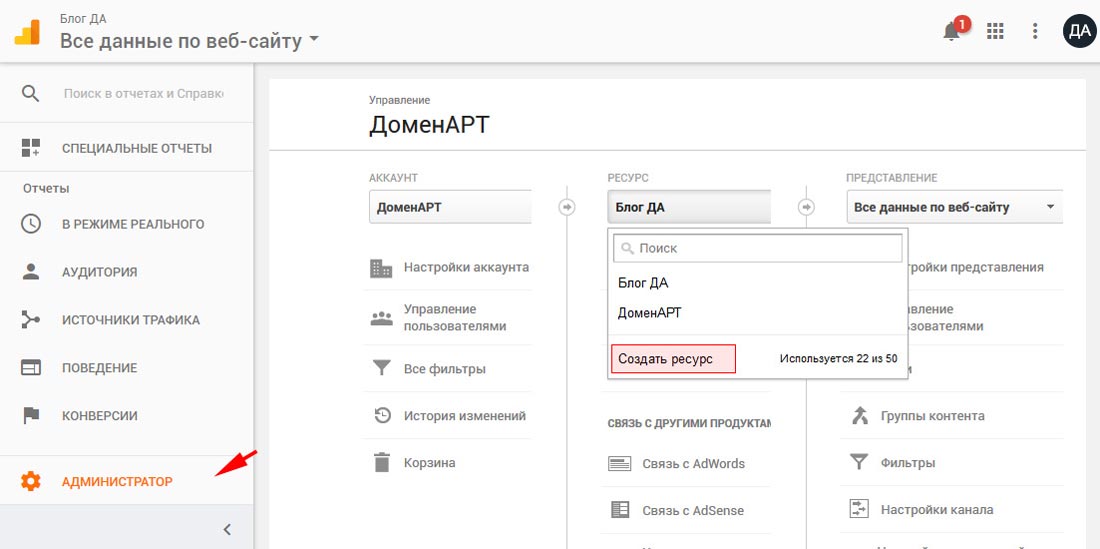Open Все фильтры link

click(x=445, y=369)
